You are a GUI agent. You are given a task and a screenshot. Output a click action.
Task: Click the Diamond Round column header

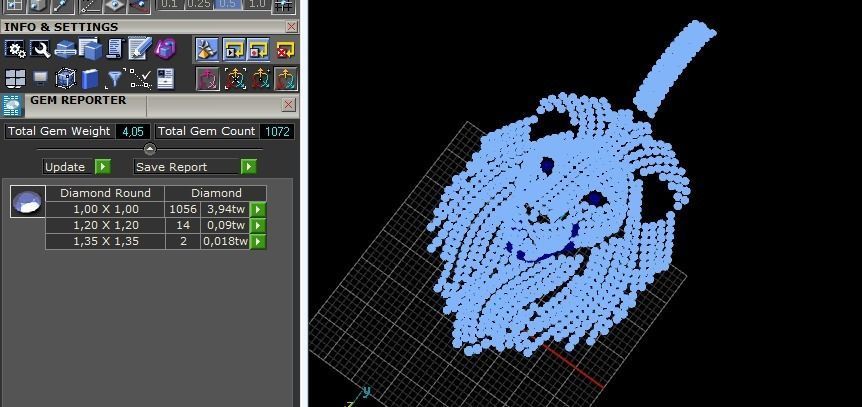click(x=106, y=193)
